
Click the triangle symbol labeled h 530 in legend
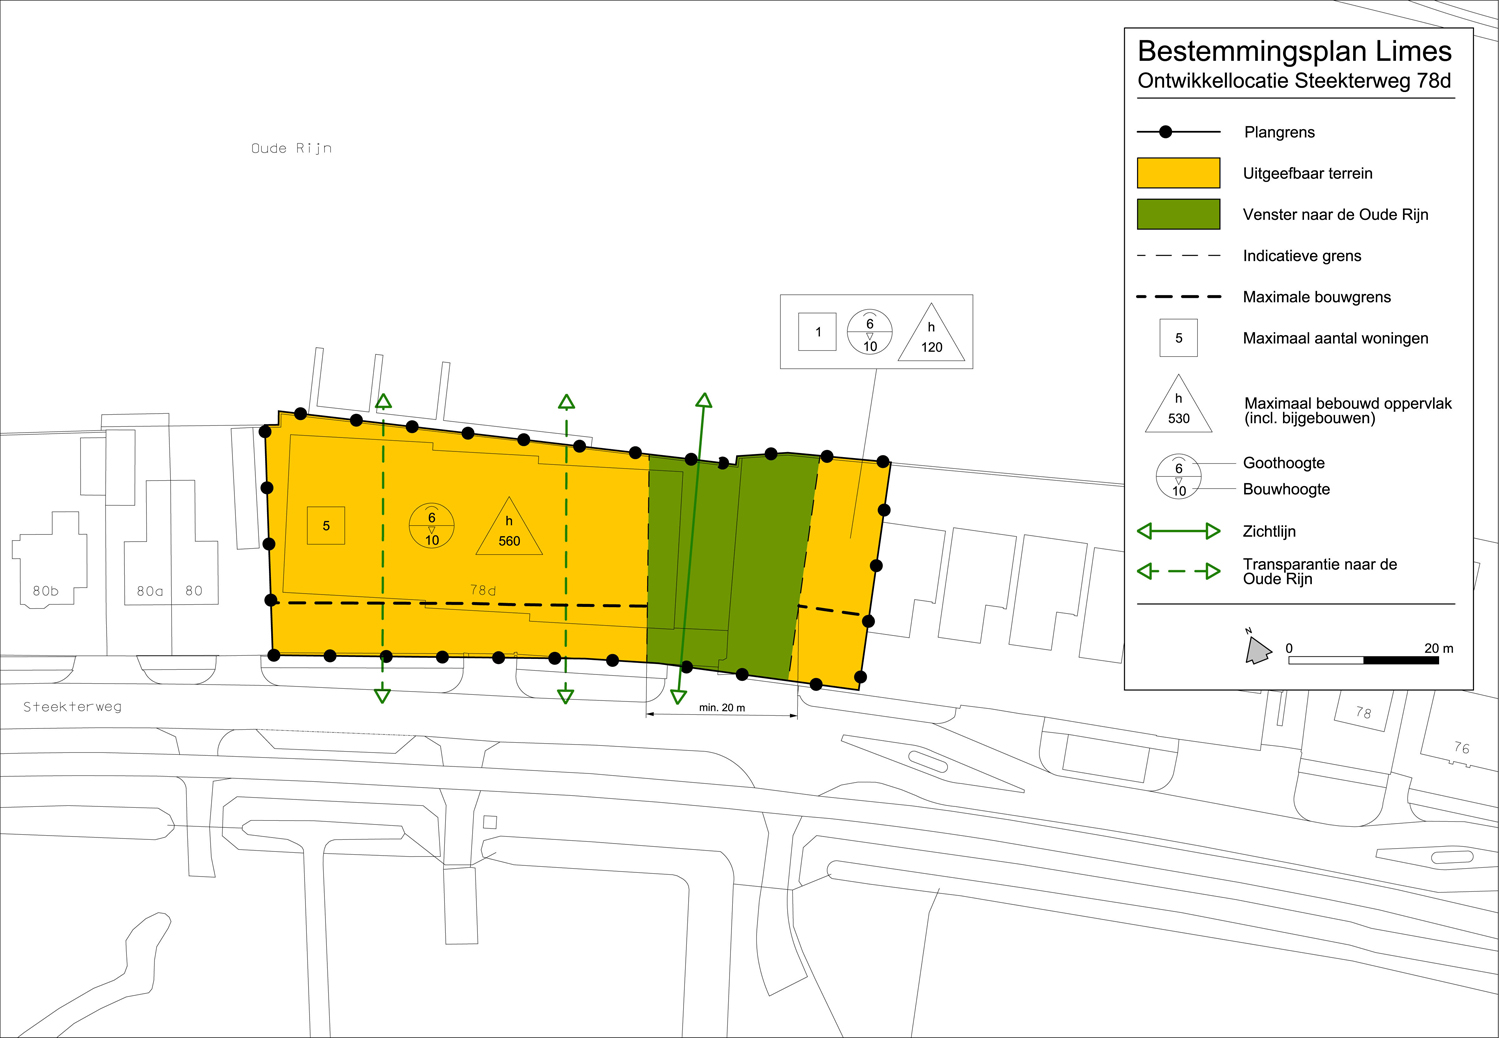(x=1179, y=404)
